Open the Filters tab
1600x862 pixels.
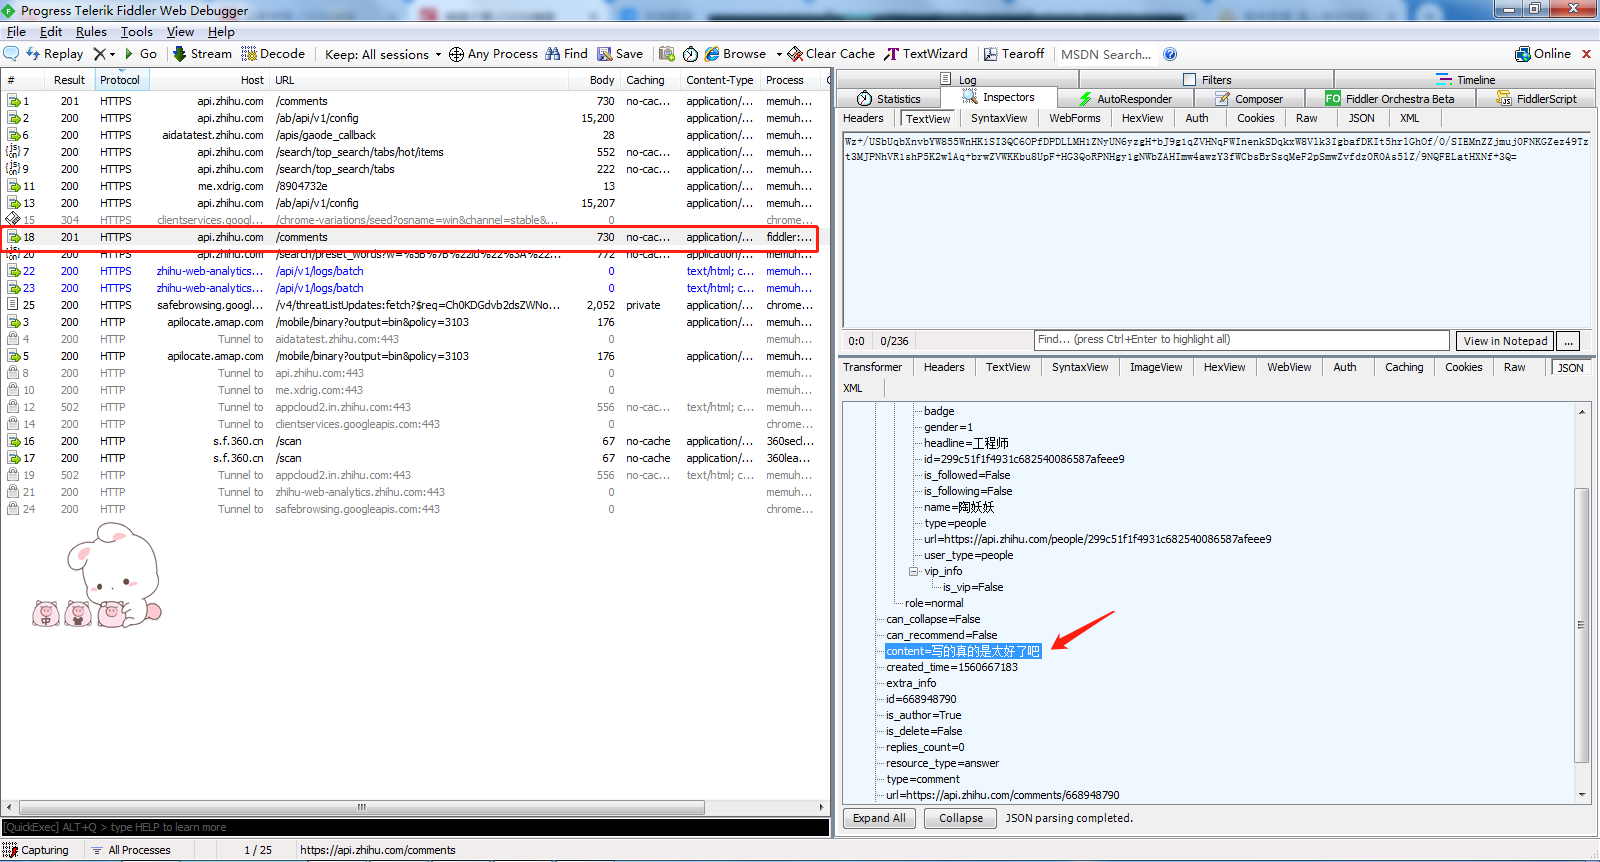point(1207,79)
